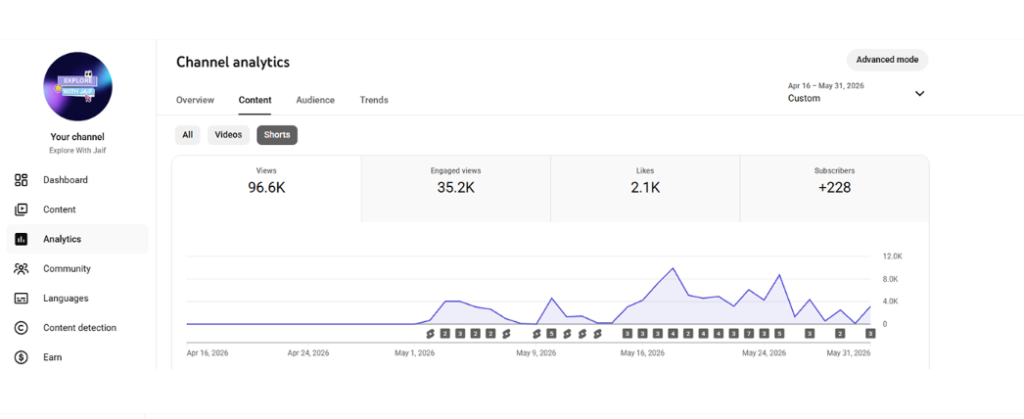Viewport: 1024px width, 419px height.
Task: Show the Likes metric card 2.1K
Action: pyautogui.click(x=645, y=189)
